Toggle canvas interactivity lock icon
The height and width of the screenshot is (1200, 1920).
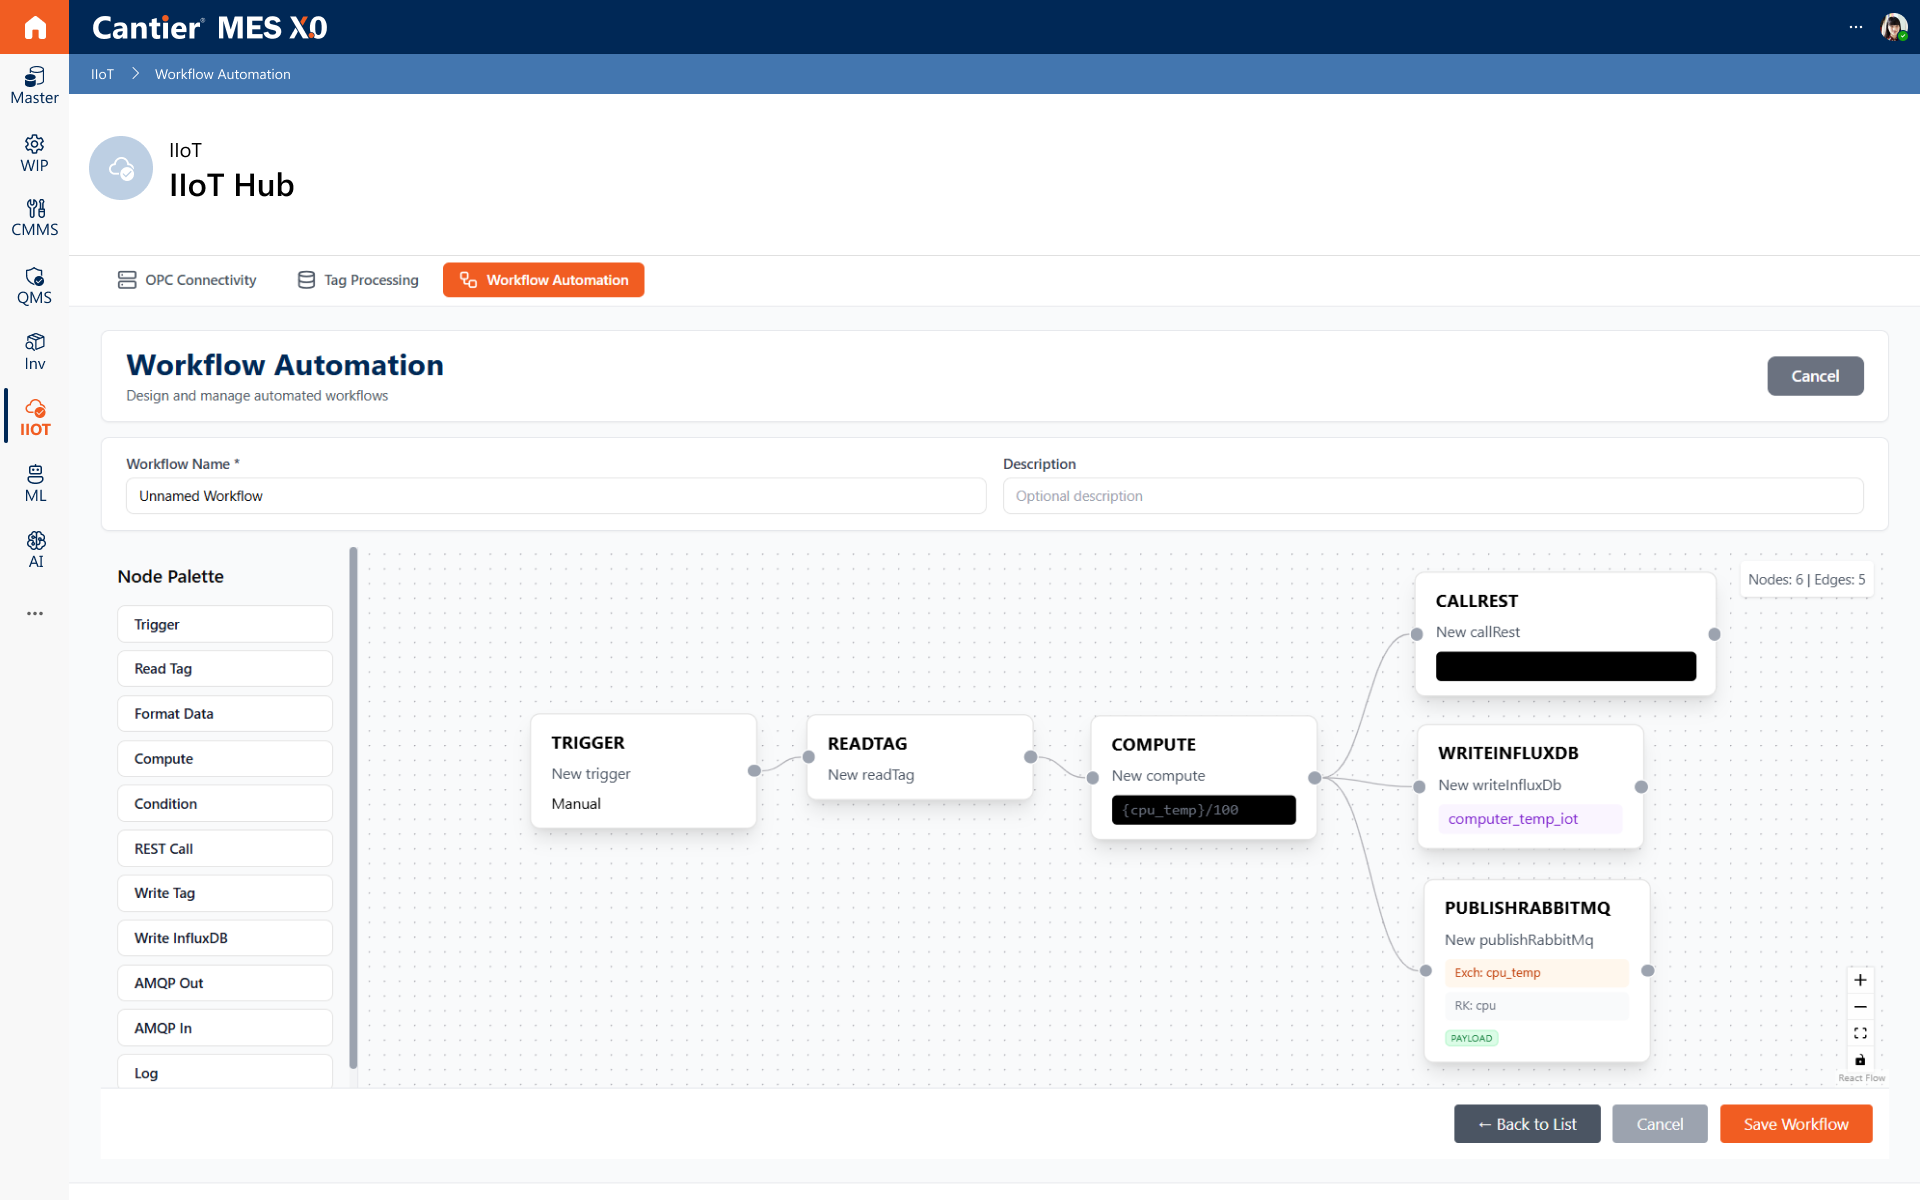pyautogui.click(x=1860, y=1059)
